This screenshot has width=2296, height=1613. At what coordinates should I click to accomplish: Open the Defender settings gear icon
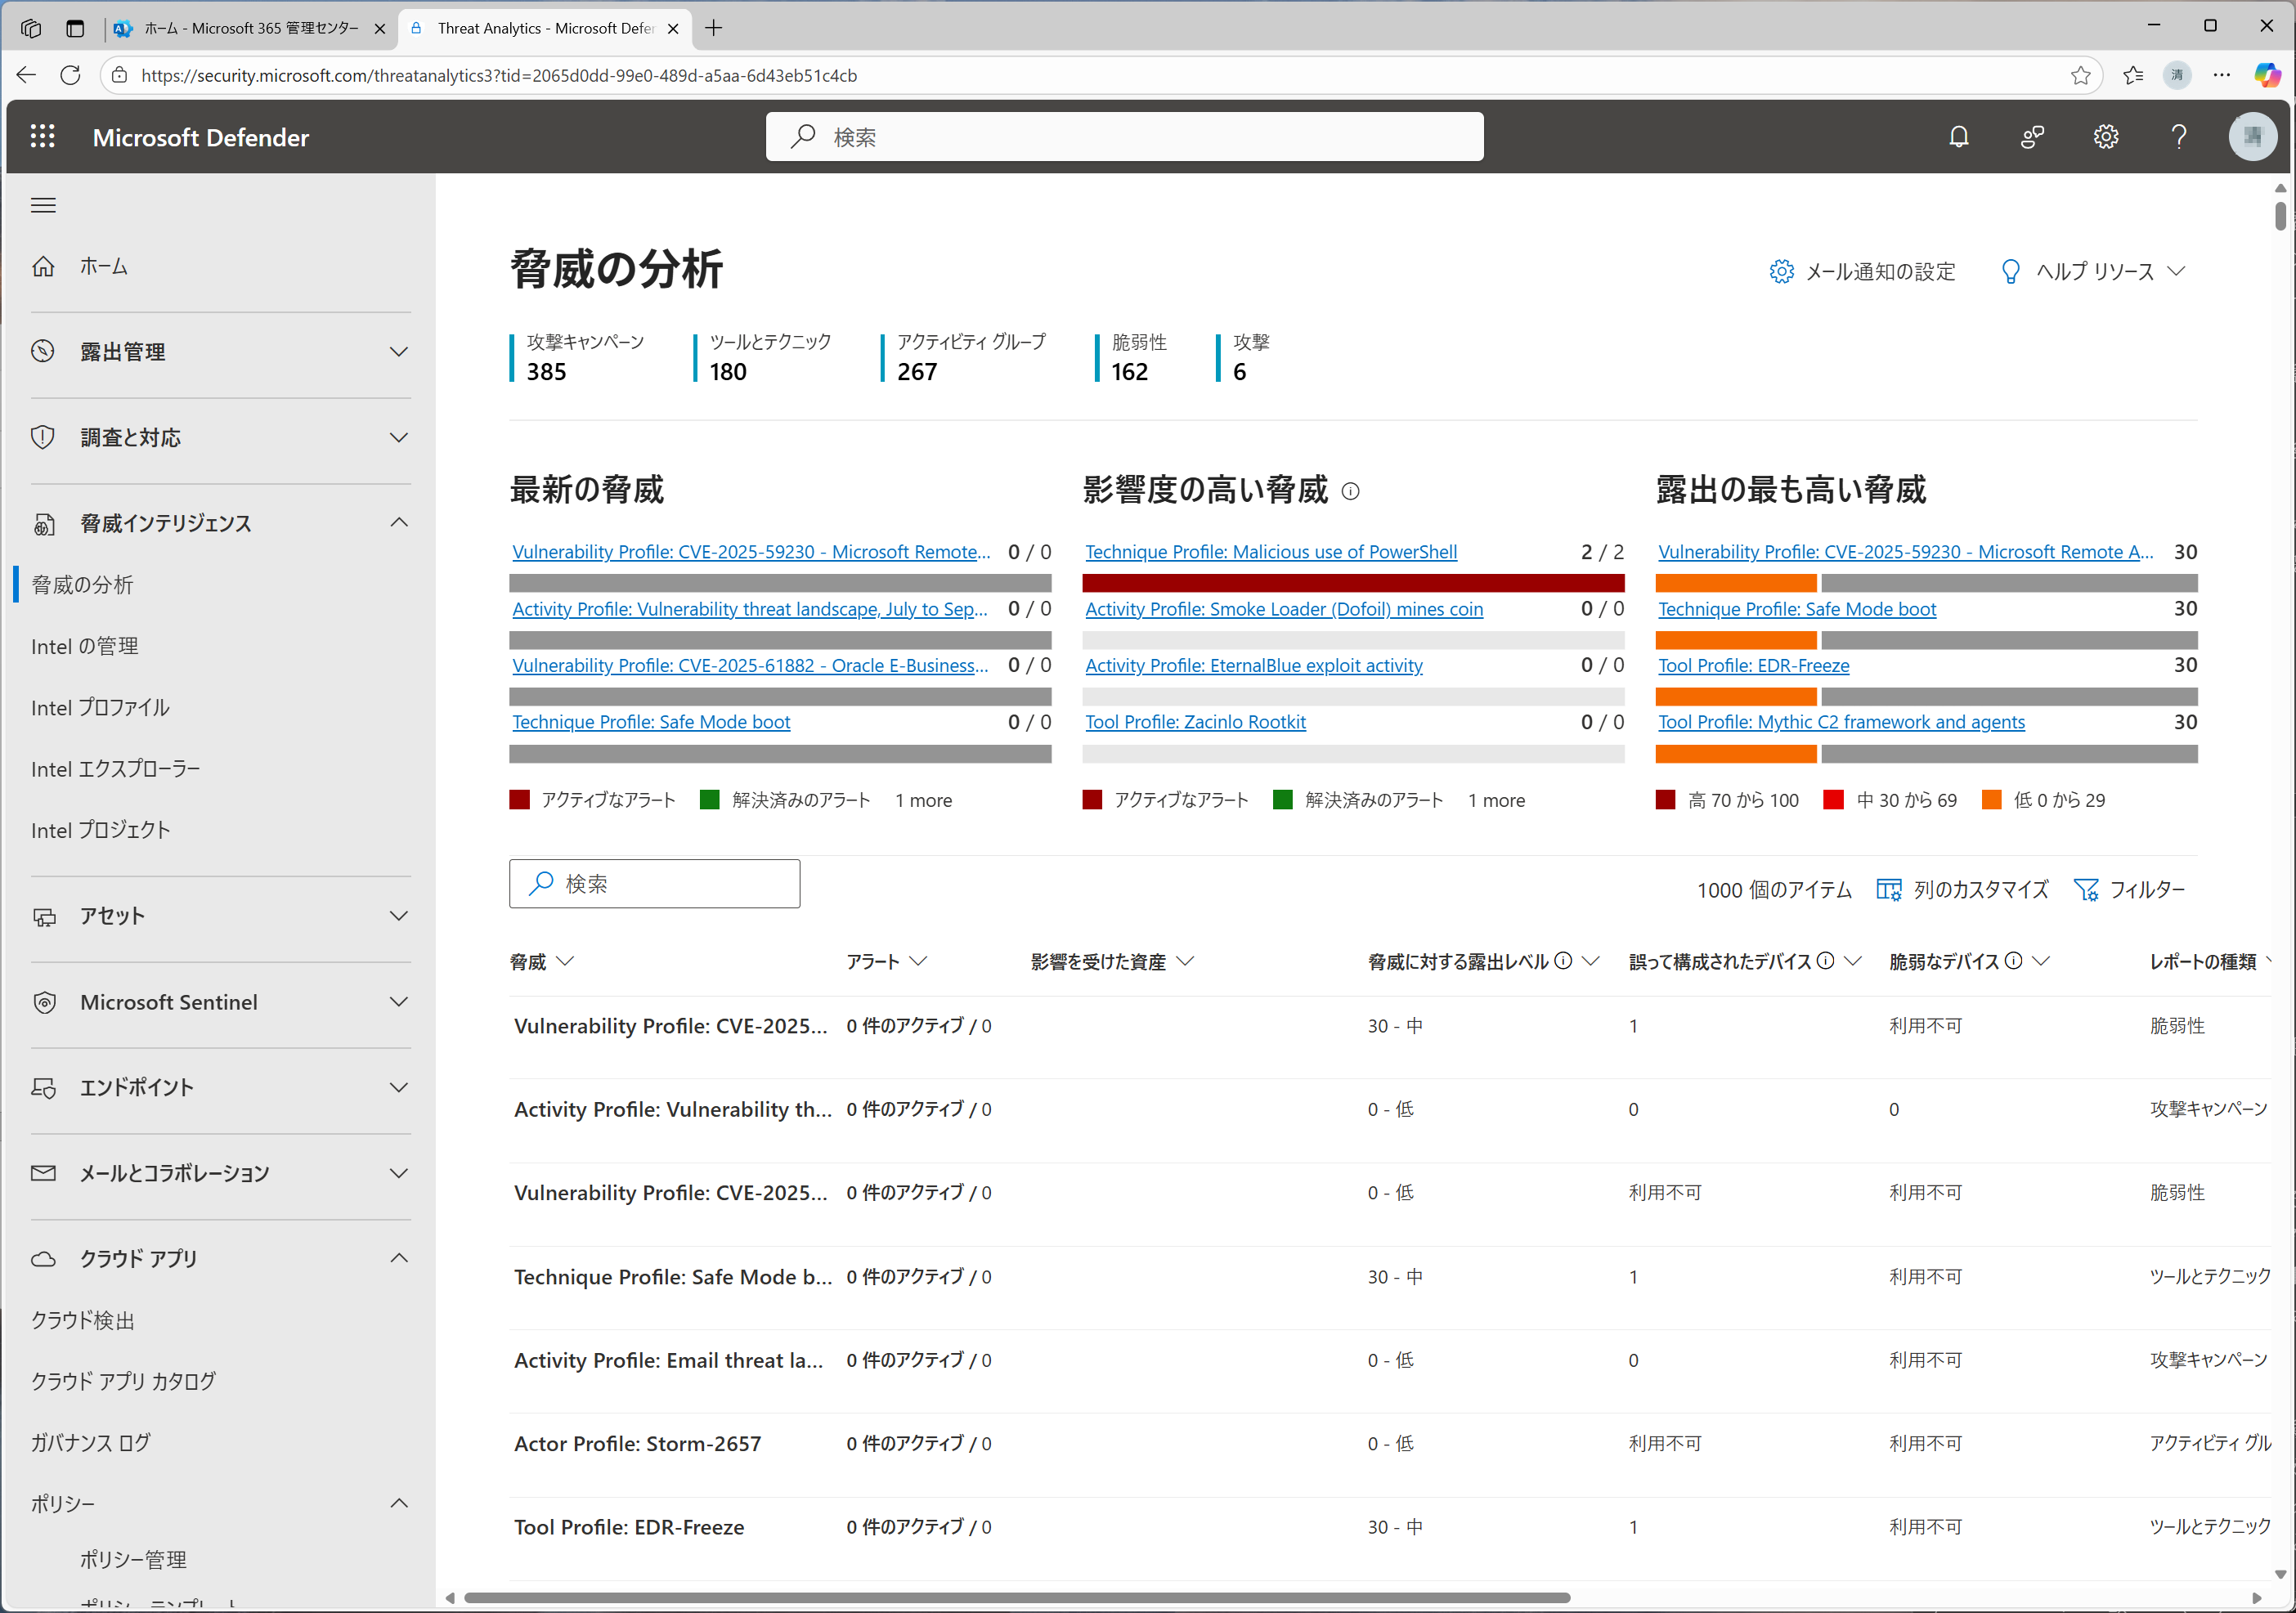[2105, 137]
